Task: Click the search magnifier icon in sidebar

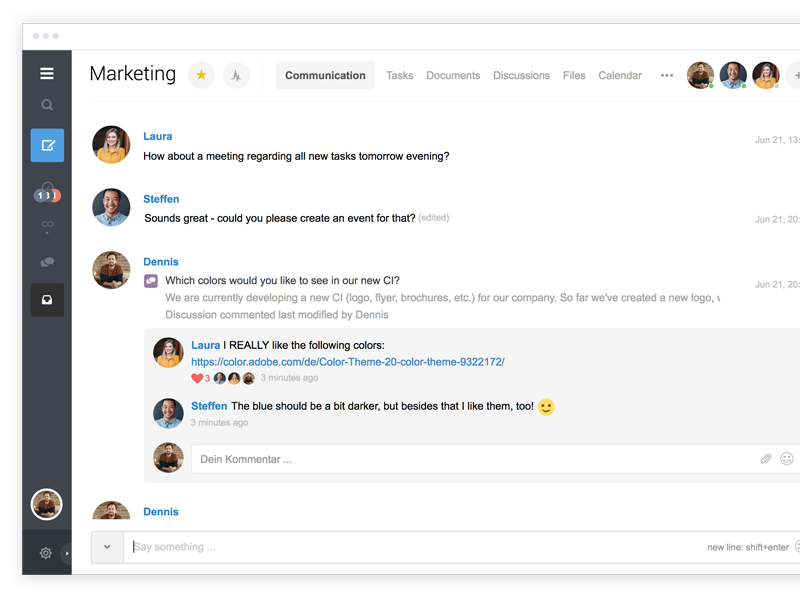Action: click(x=47, y=105)
